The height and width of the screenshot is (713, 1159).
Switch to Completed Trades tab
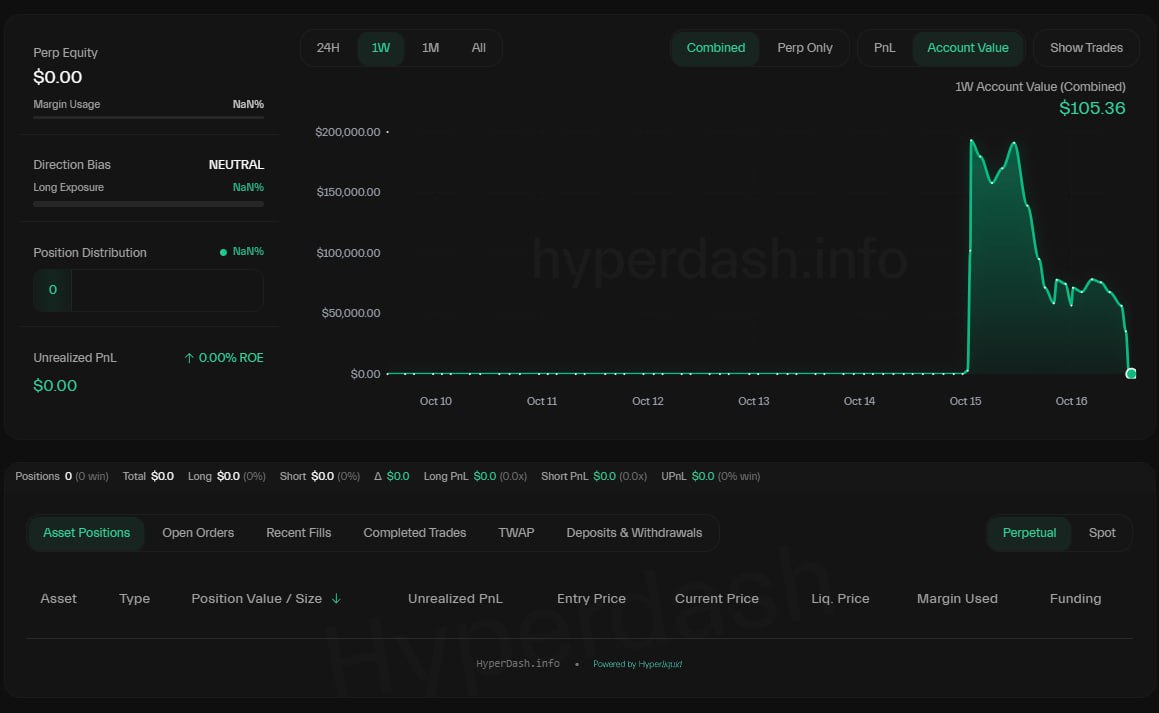(414, 533)
